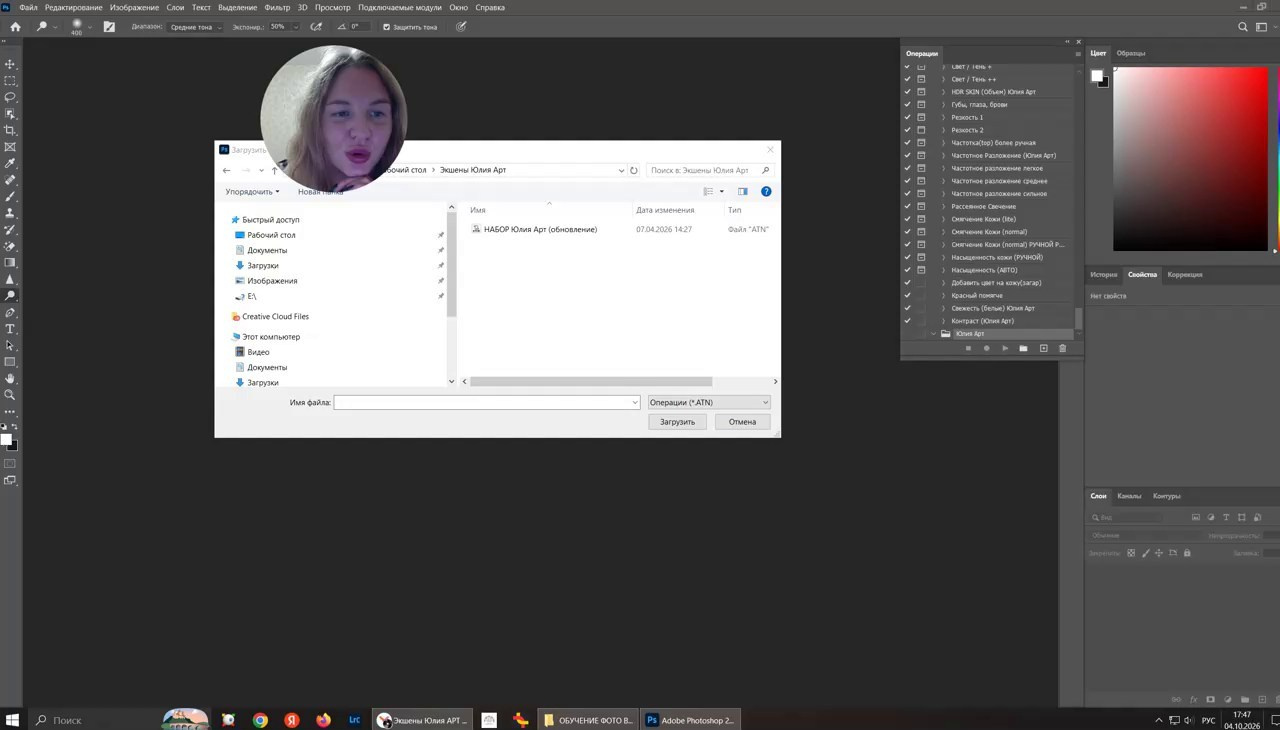The height and width of the screenshot is (730, 1280).
Task: Select НАБОР Юлия Арт (обновление) file
Action: (540, 229)
